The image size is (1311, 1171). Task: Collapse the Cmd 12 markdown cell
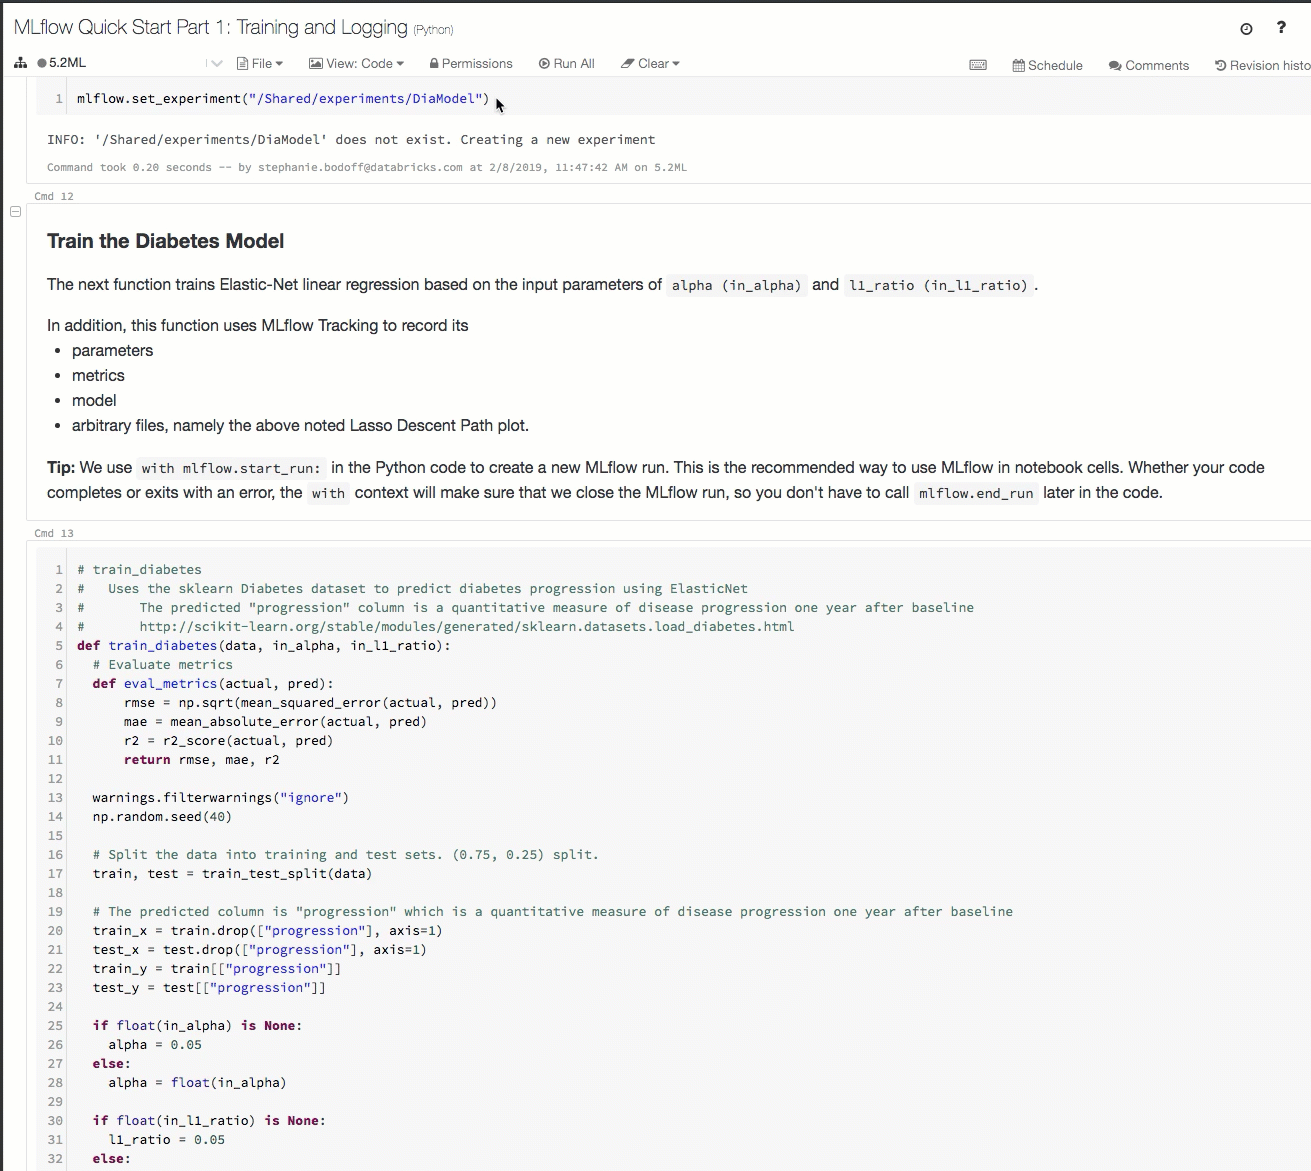coord(15,212)
